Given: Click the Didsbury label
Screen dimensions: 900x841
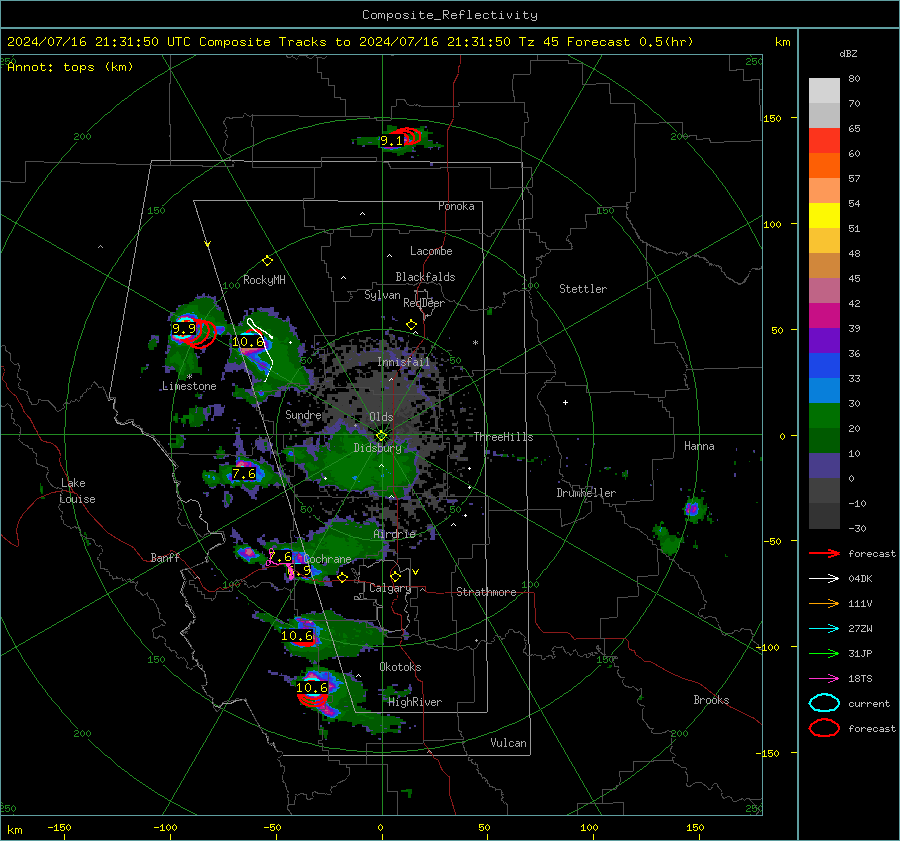Looking at the screenshot, I should pos(378,448).
